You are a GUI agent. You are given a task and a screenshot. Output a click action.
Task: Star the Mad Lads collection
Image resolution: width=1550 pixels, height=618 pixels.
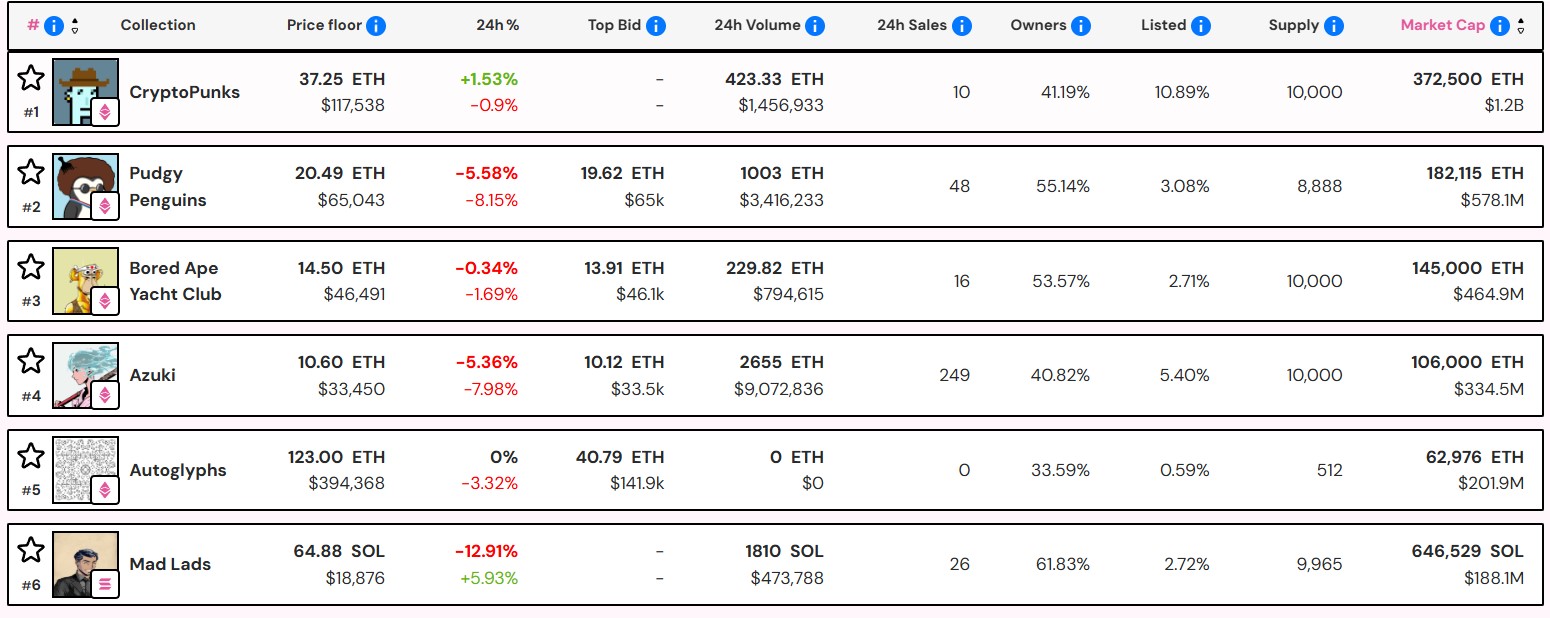31,550
